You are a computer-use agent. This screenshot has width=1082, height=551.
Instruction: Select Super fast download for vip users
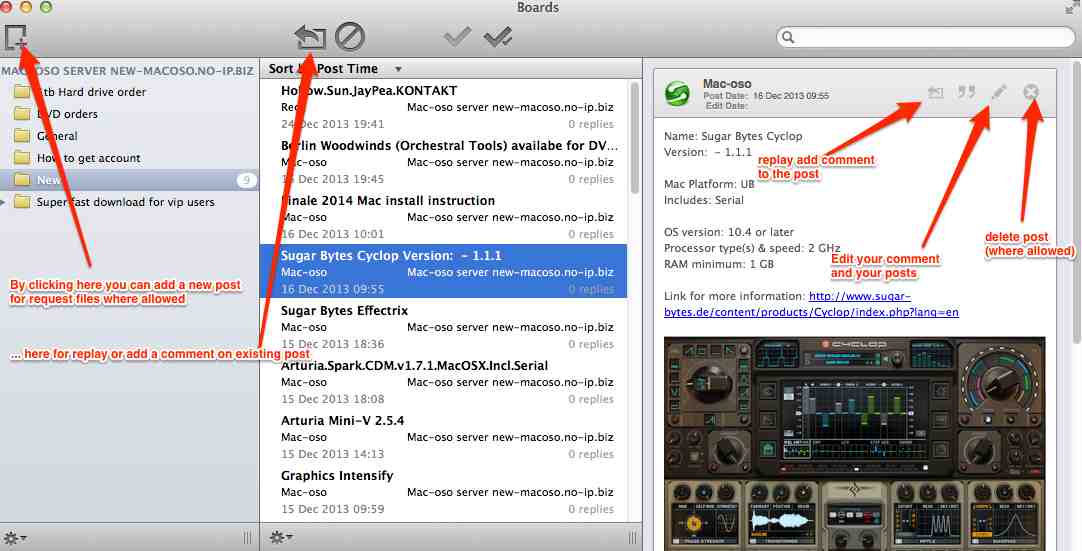[x=130, y=202]
